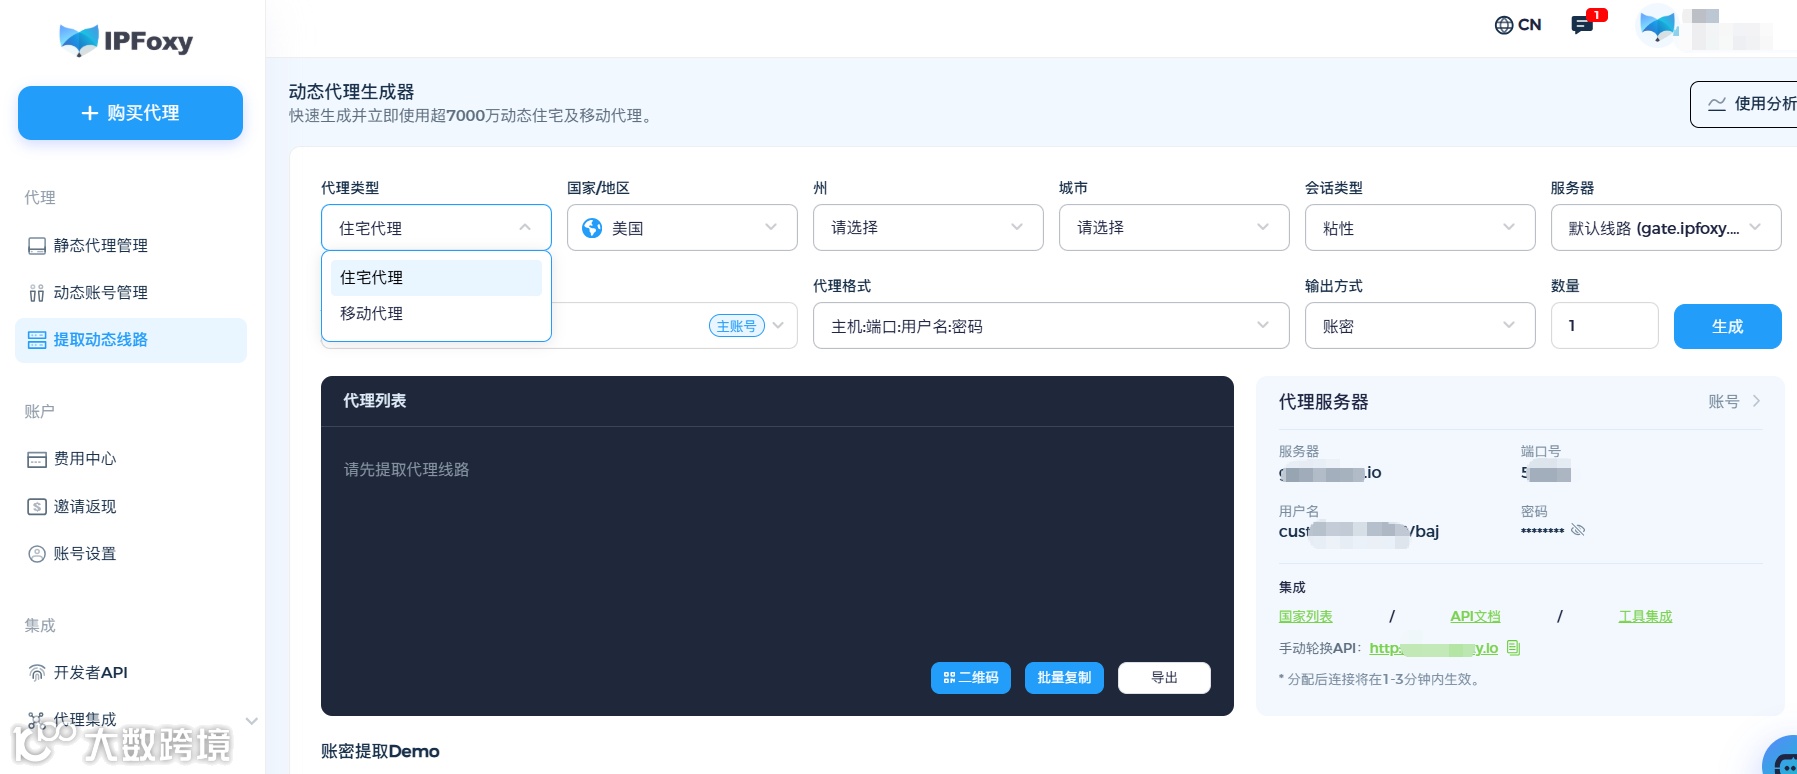1797x774 pixels.
Task: Select 住宅代理 option in the list
Action: [x=436, y=278]
